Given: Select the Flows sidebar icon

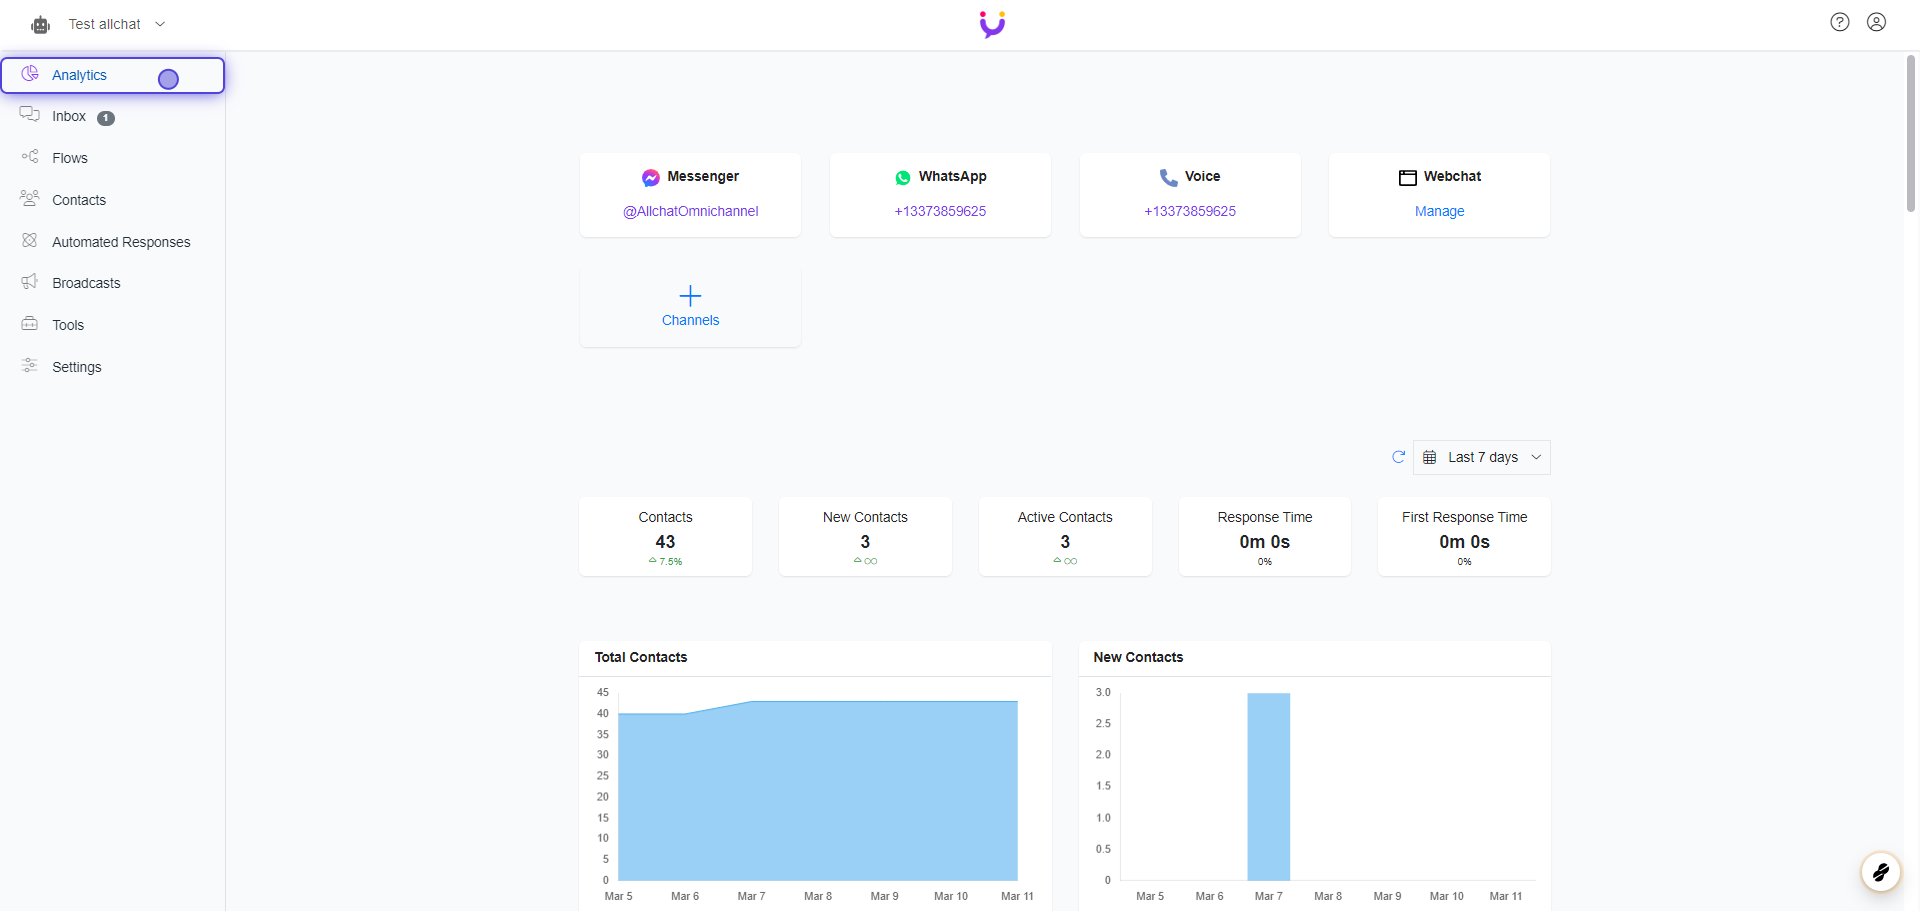Looking at the screenshot, I should (x=29, y=157).
